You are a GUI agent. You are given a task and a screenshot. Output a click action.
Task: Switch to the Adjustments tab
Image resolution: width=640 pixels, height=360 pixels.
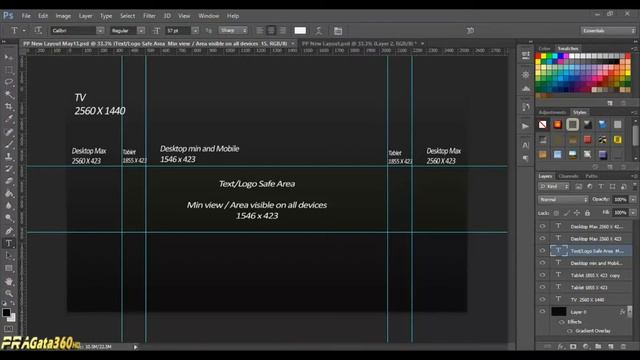(552, 112)
